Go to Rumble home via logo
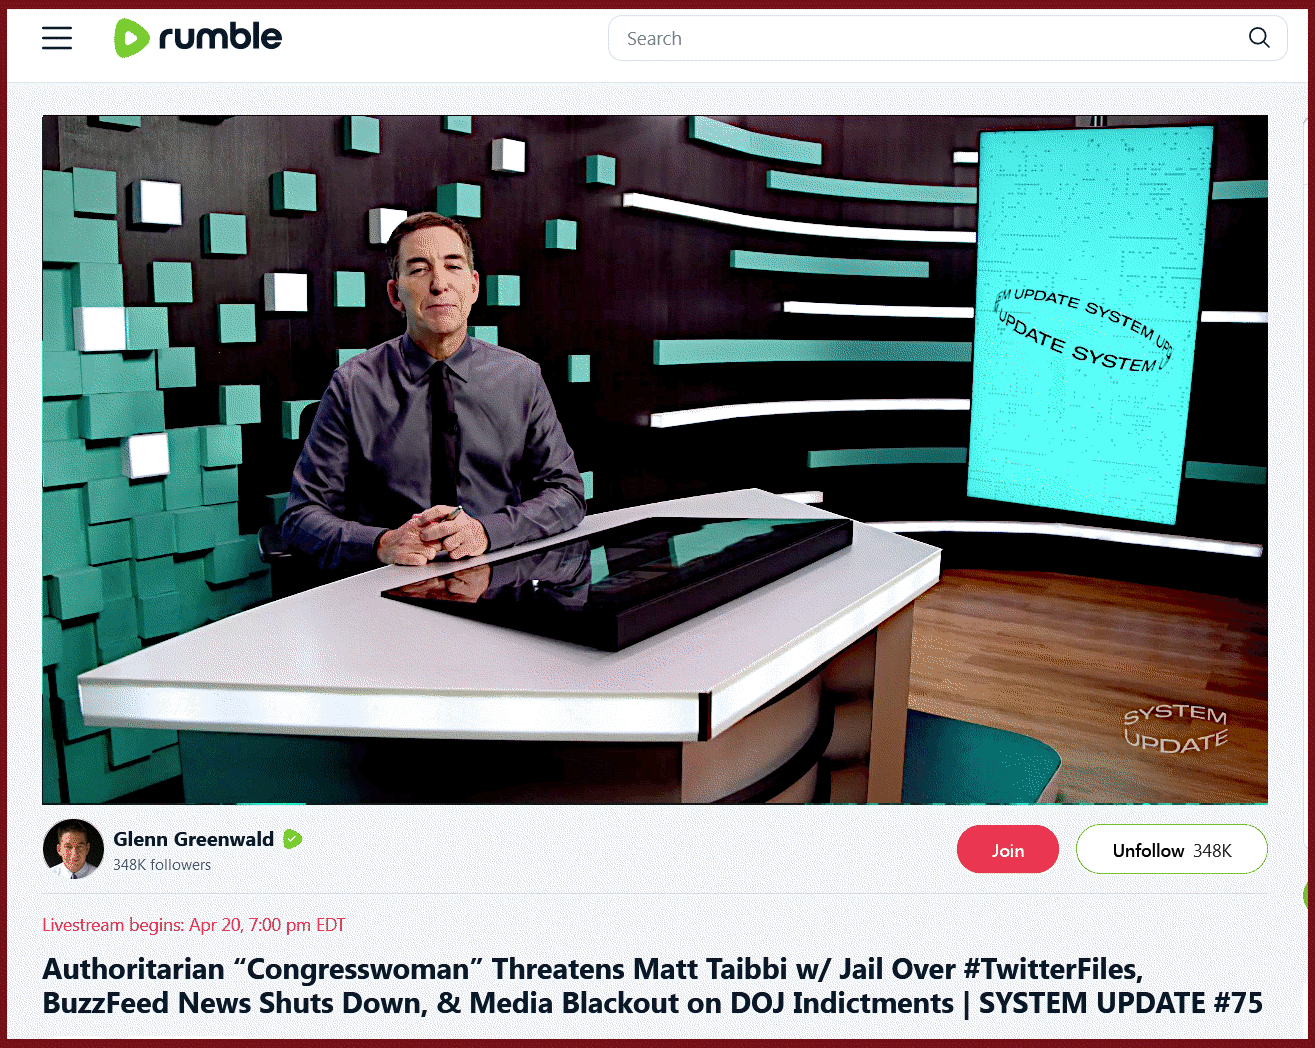 point(198,38)
